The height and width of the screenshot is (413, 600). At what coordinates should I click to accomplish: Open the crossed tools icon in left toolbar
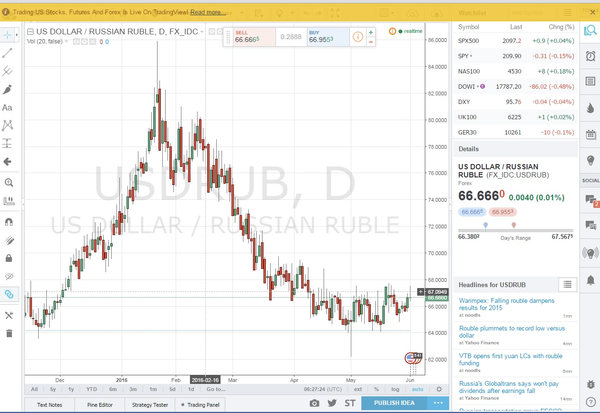pyautogui.click(x=9, y=315)
